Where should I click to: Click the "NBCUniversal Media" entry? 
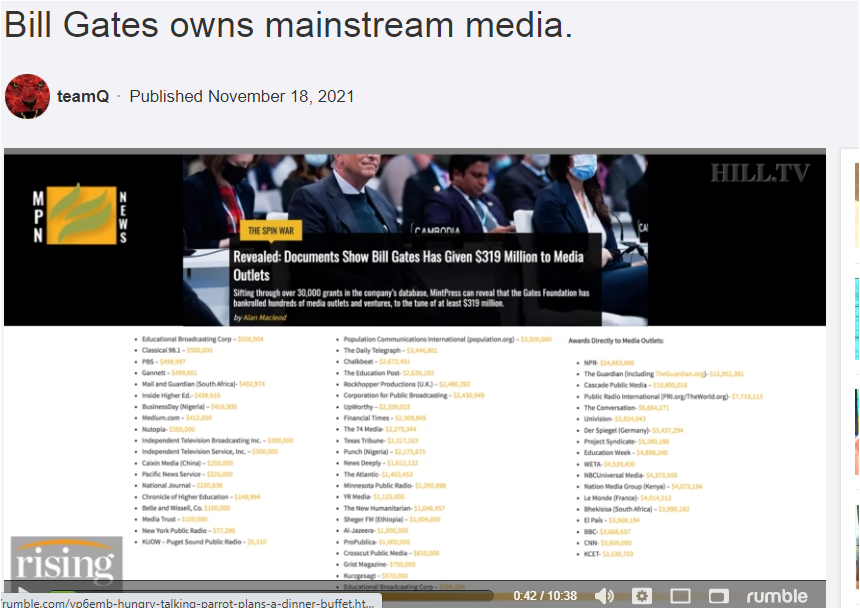pyautogui.click(x=630, y=476)
